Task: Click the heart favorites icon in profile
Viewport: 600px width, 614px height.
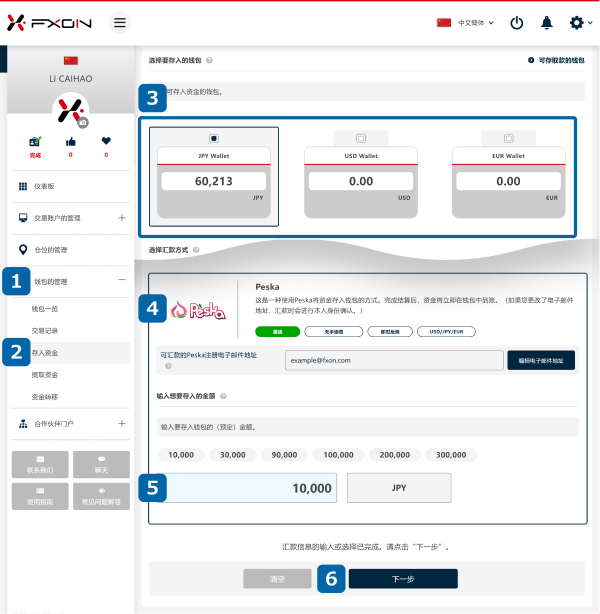Action: coord(106,141)
